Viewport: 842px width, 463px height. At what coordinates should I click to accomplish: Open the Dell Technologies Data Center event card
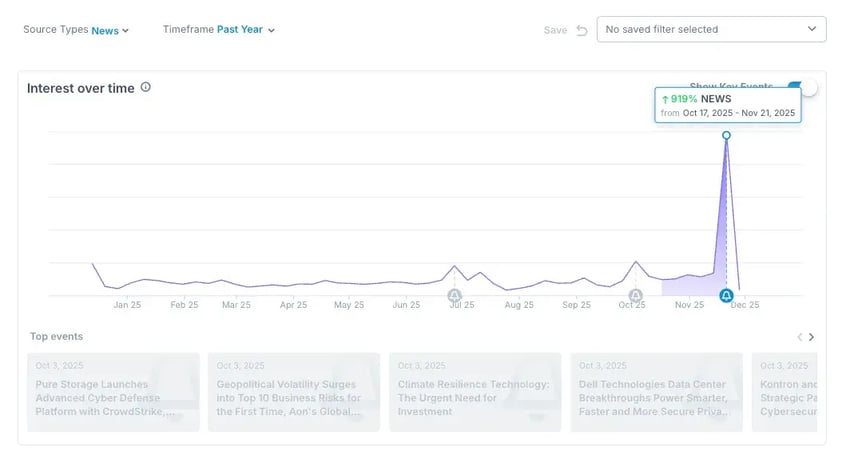click(x=656, y=391)
